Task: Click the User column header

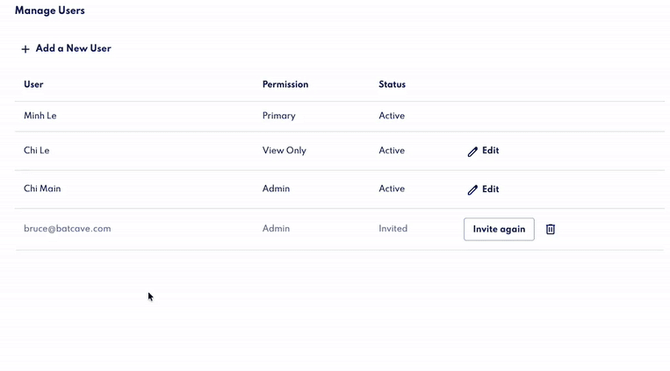Action: tap(33, 84)
